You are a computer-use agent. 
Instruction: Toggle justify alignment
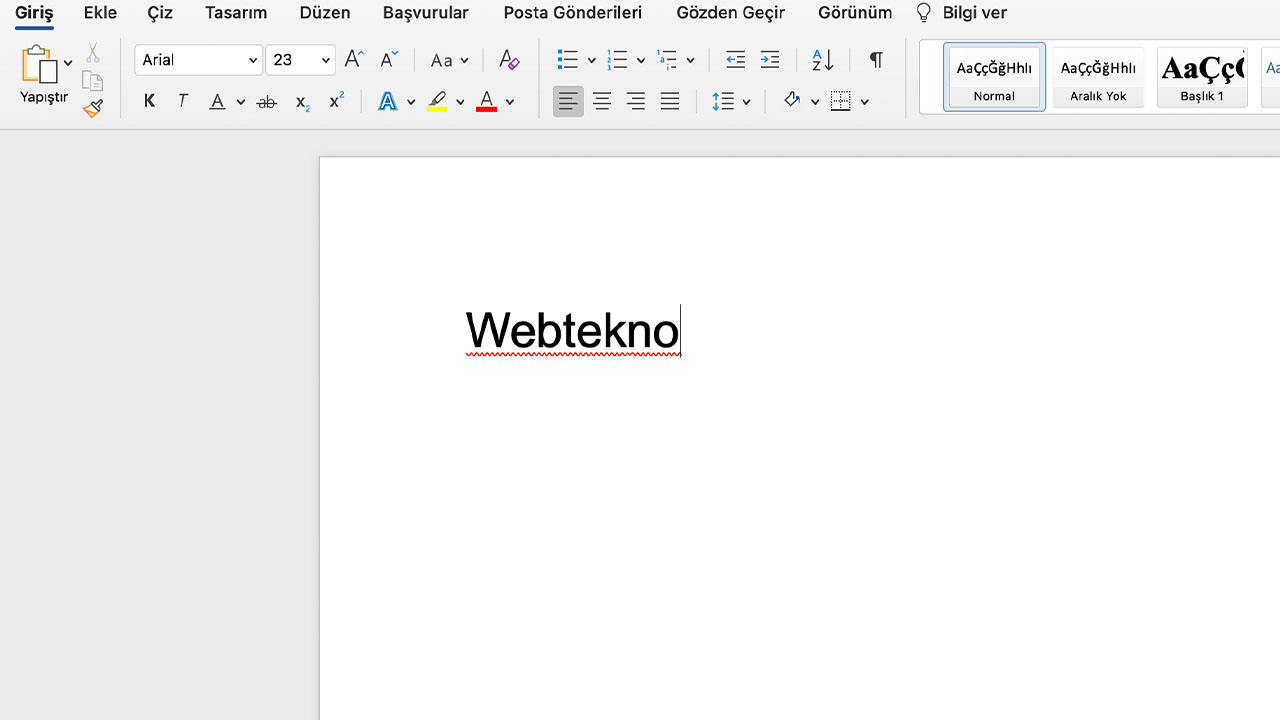click(x=669, y=101)
